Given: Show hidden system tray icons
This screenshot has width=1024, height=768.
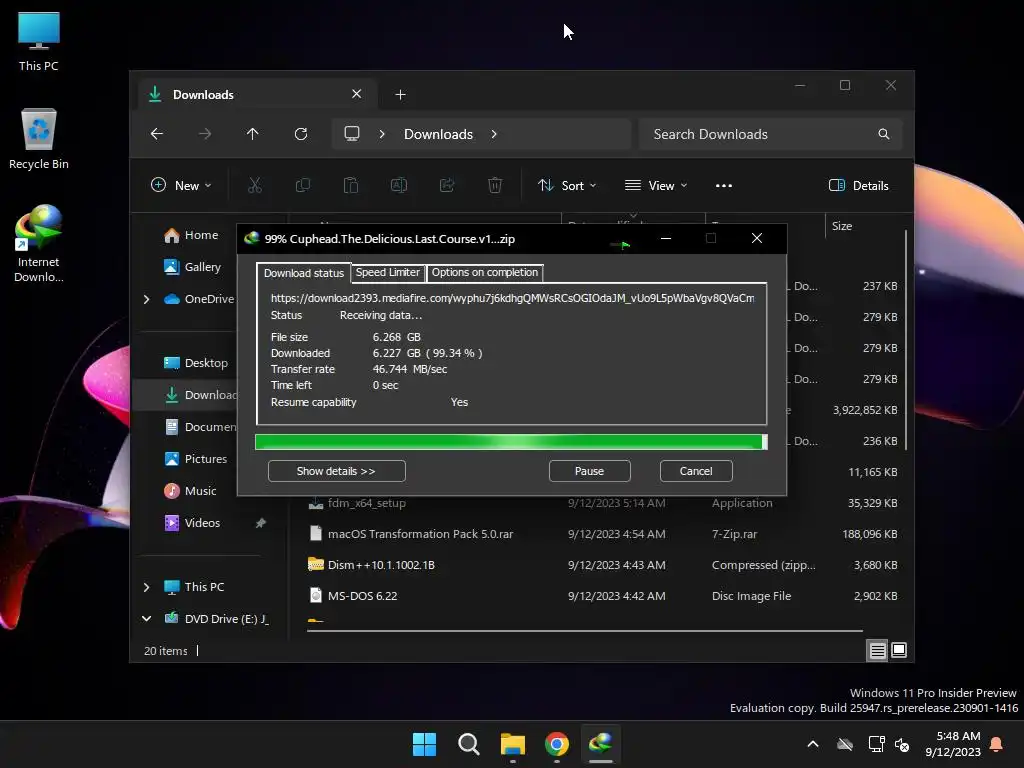Looking at the screenshot, I should [x=813, y=744].
